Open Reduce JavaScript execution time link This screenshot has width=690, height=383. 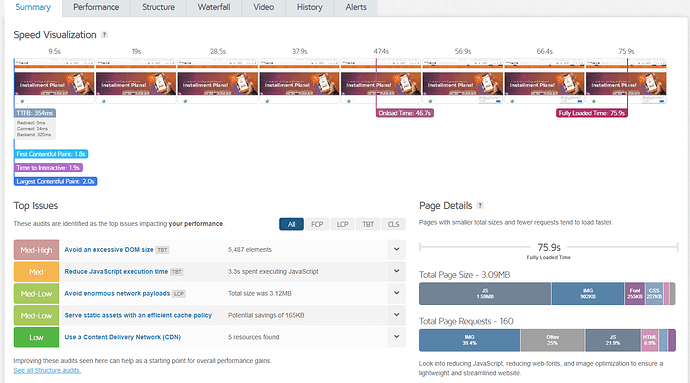pyautogui.click(x=116, y=272)
